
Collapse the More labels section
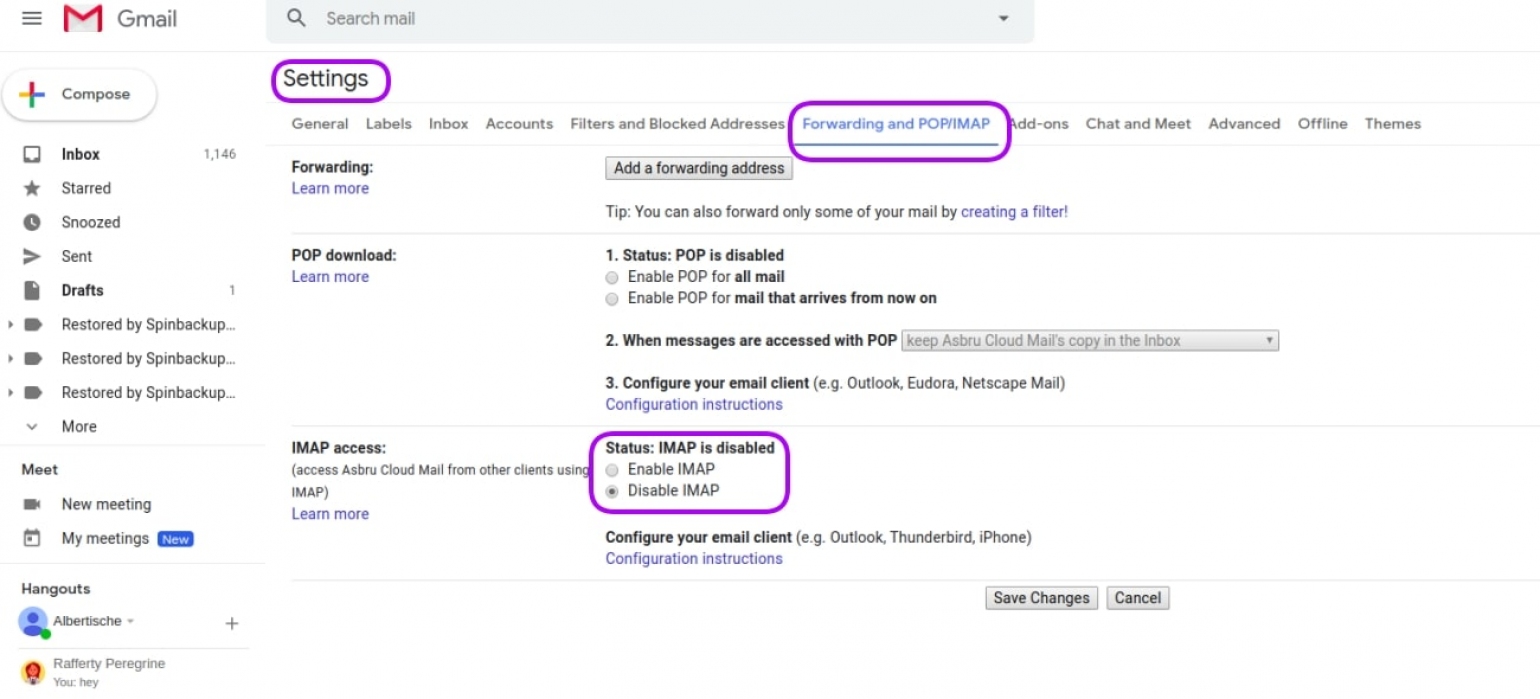tap(77, 426)
